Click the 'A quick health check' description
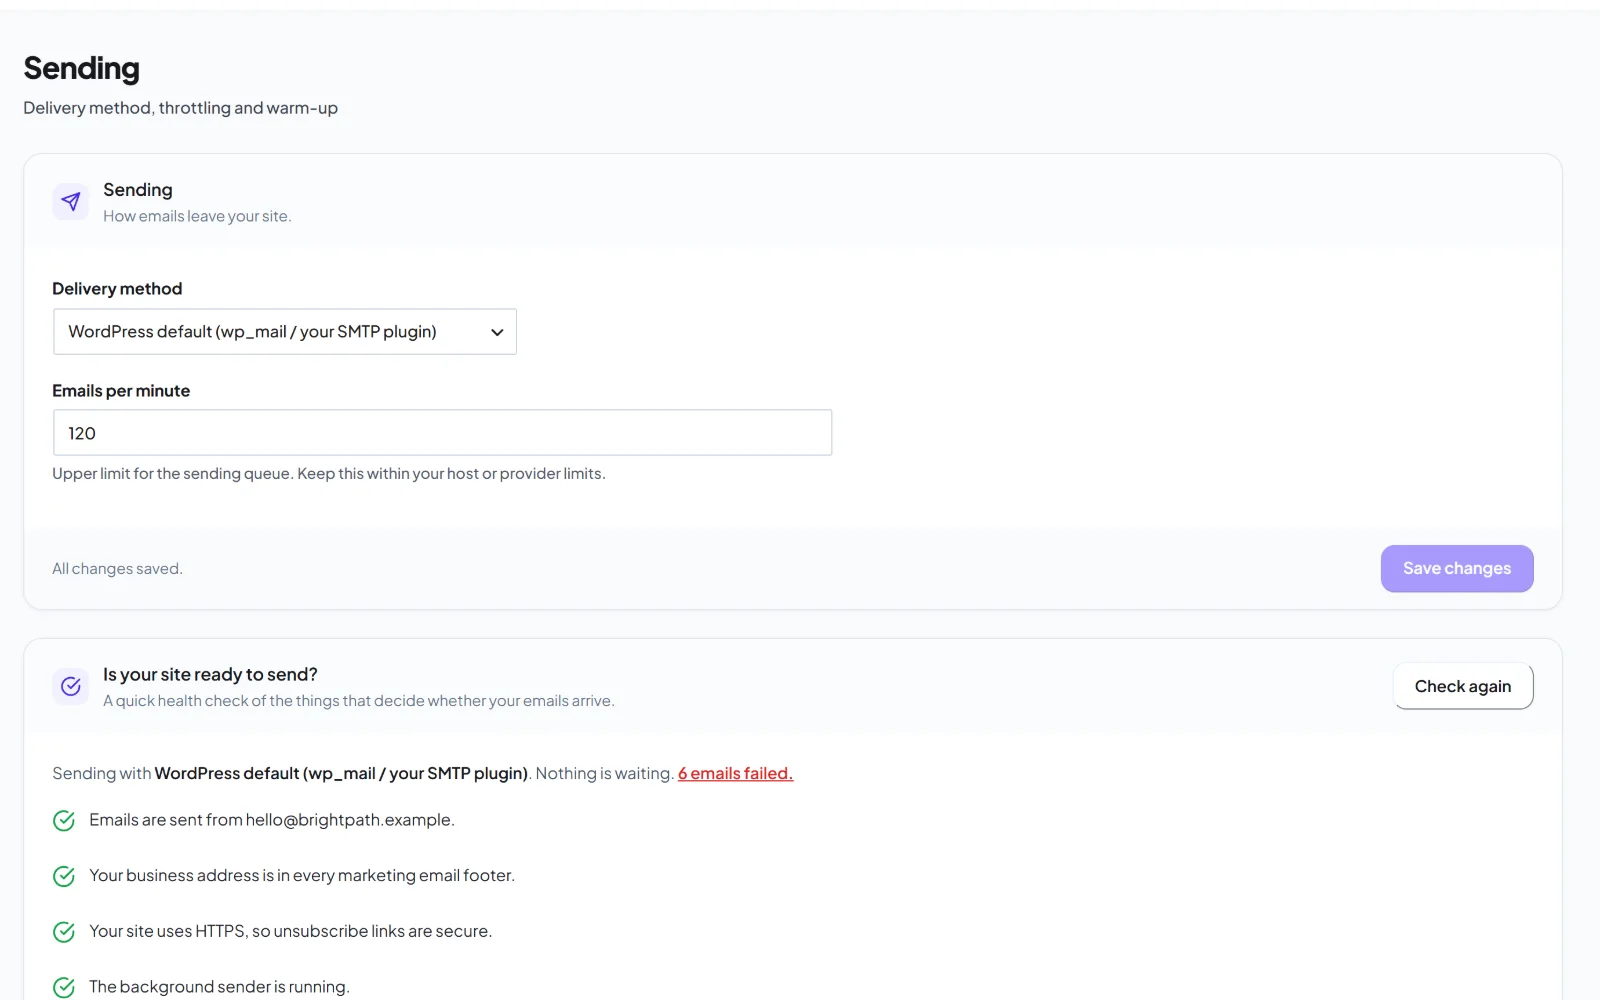Screen dimensions: 1600x1000 coord(359,701)
